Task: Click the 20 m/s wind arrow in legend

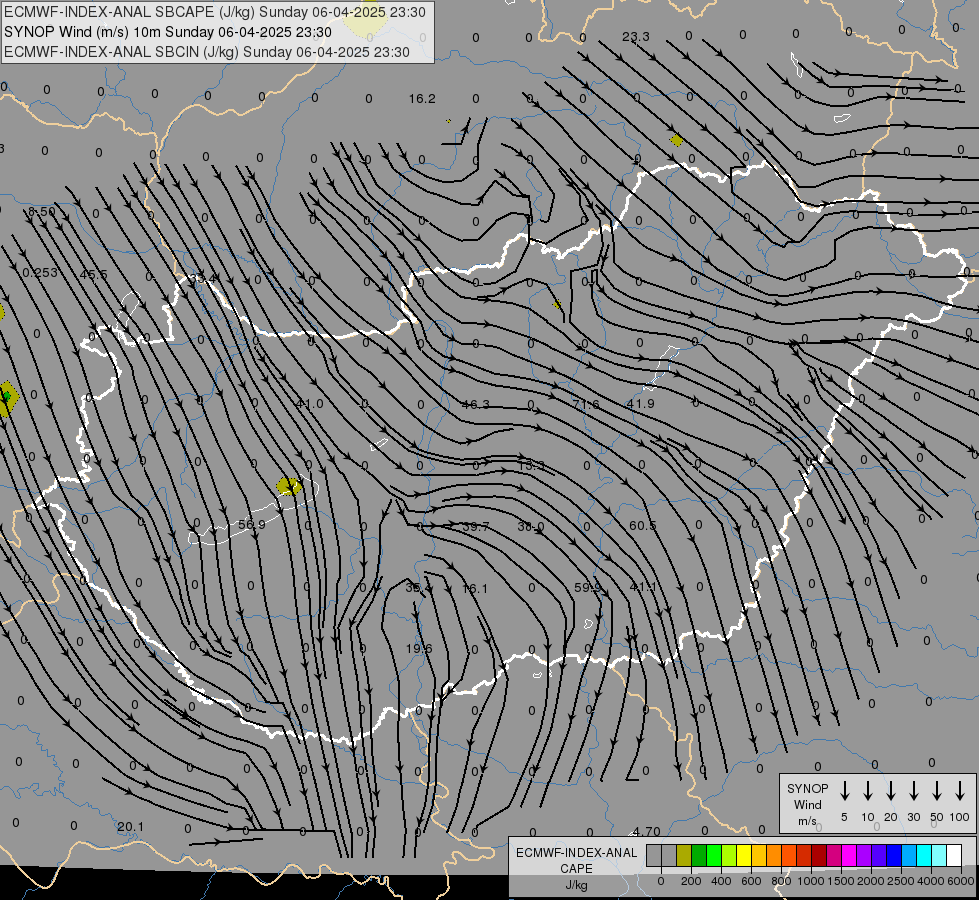Action: coord(891,791)
